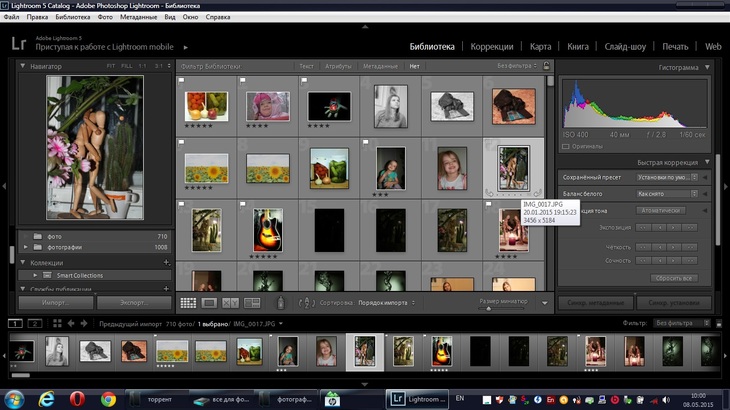Open grid shortcut in filmstrip bar
730x410 pixels.
[57, 323]
